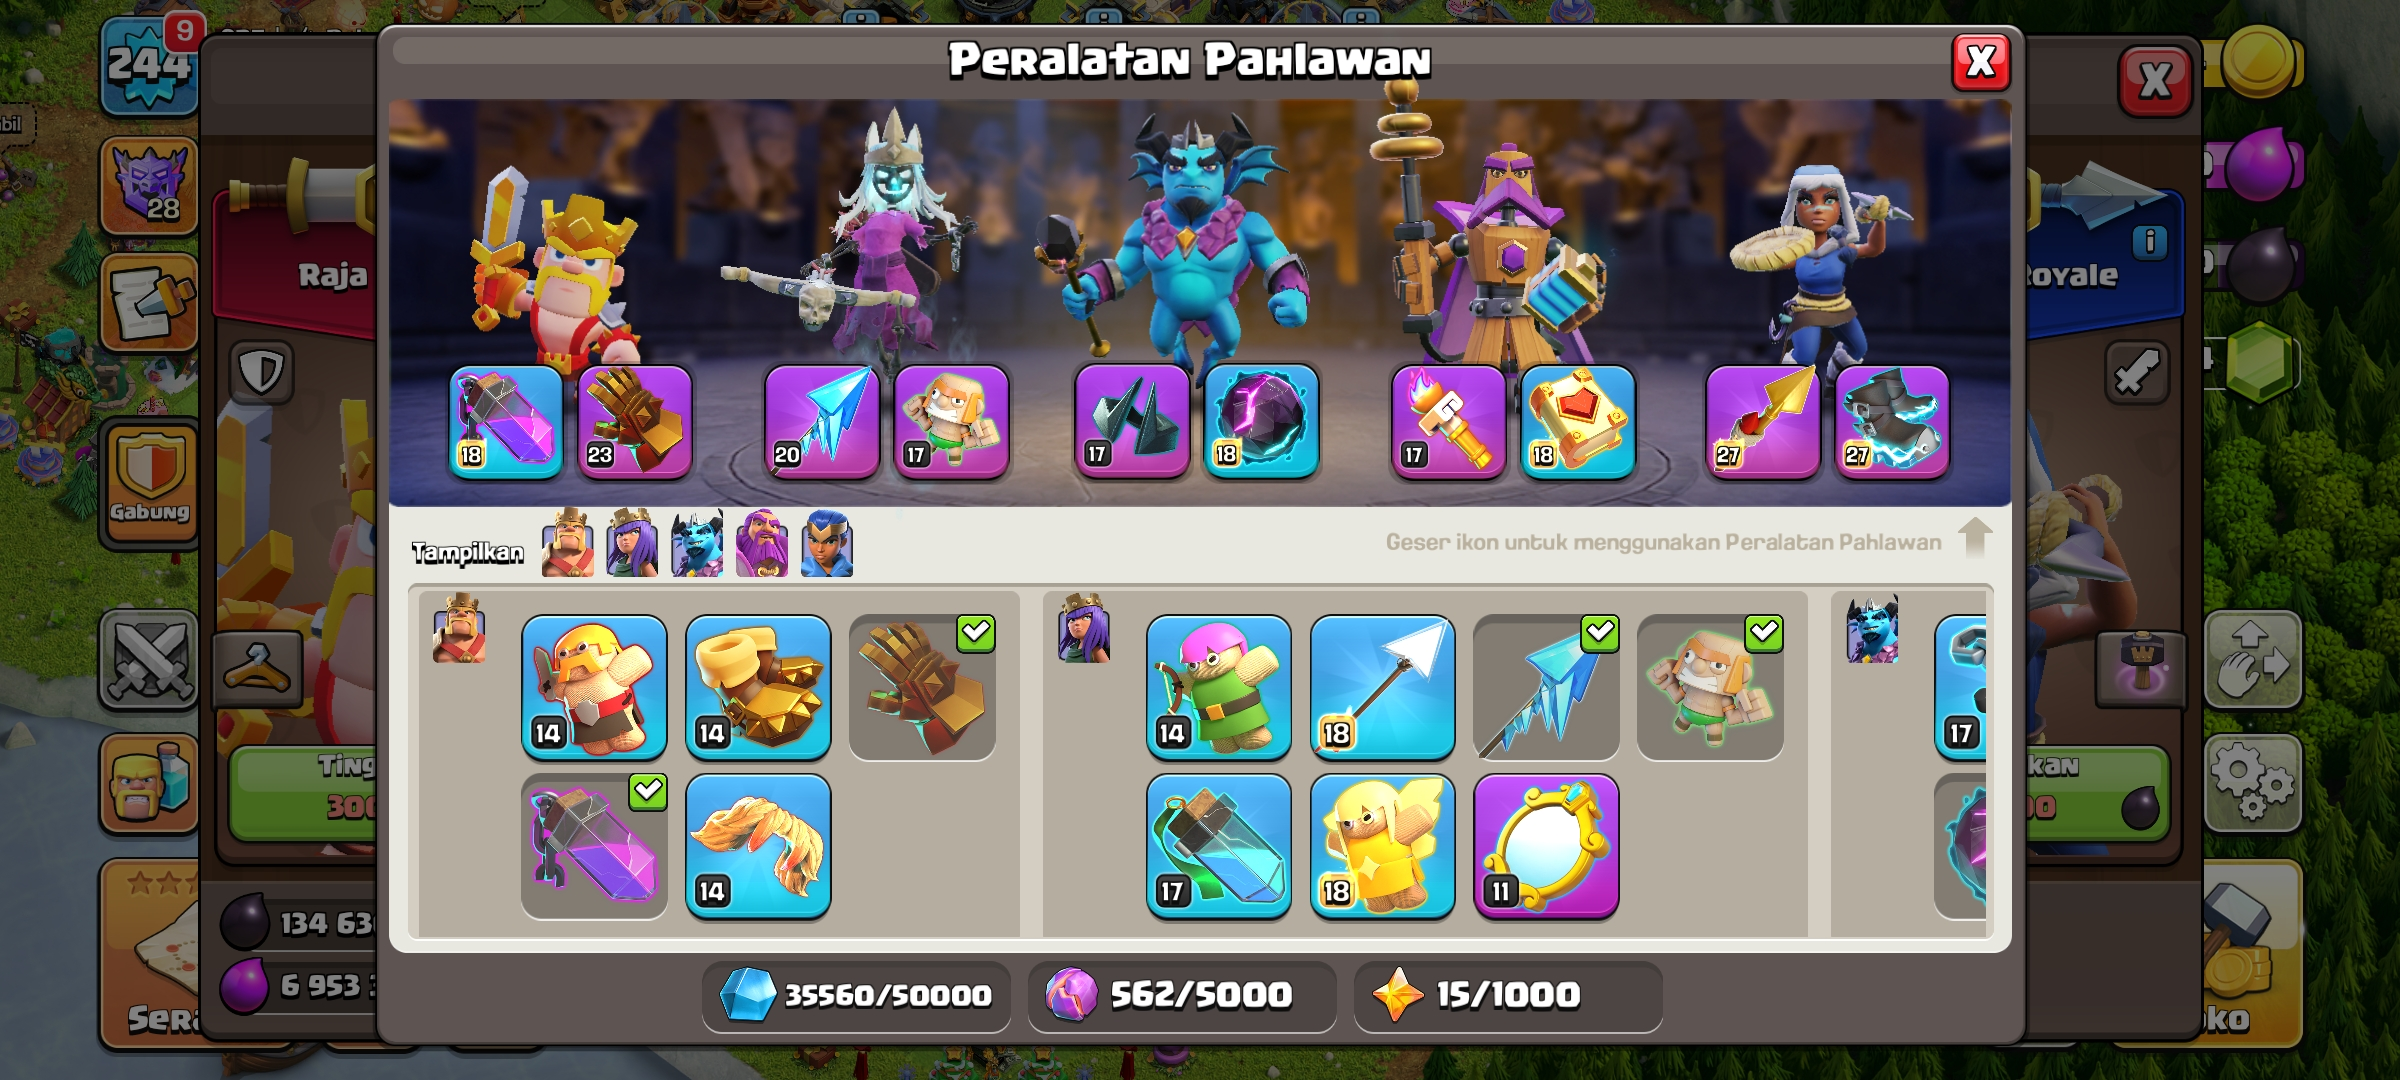
Task: Close the Peralatan Pahlawan window
Action: pyautogui.click(x=1981, y=62)
